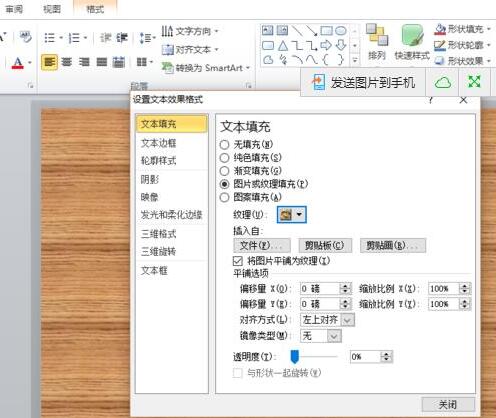
Task: Open the 视图 view tab
Action: (52, 9)
